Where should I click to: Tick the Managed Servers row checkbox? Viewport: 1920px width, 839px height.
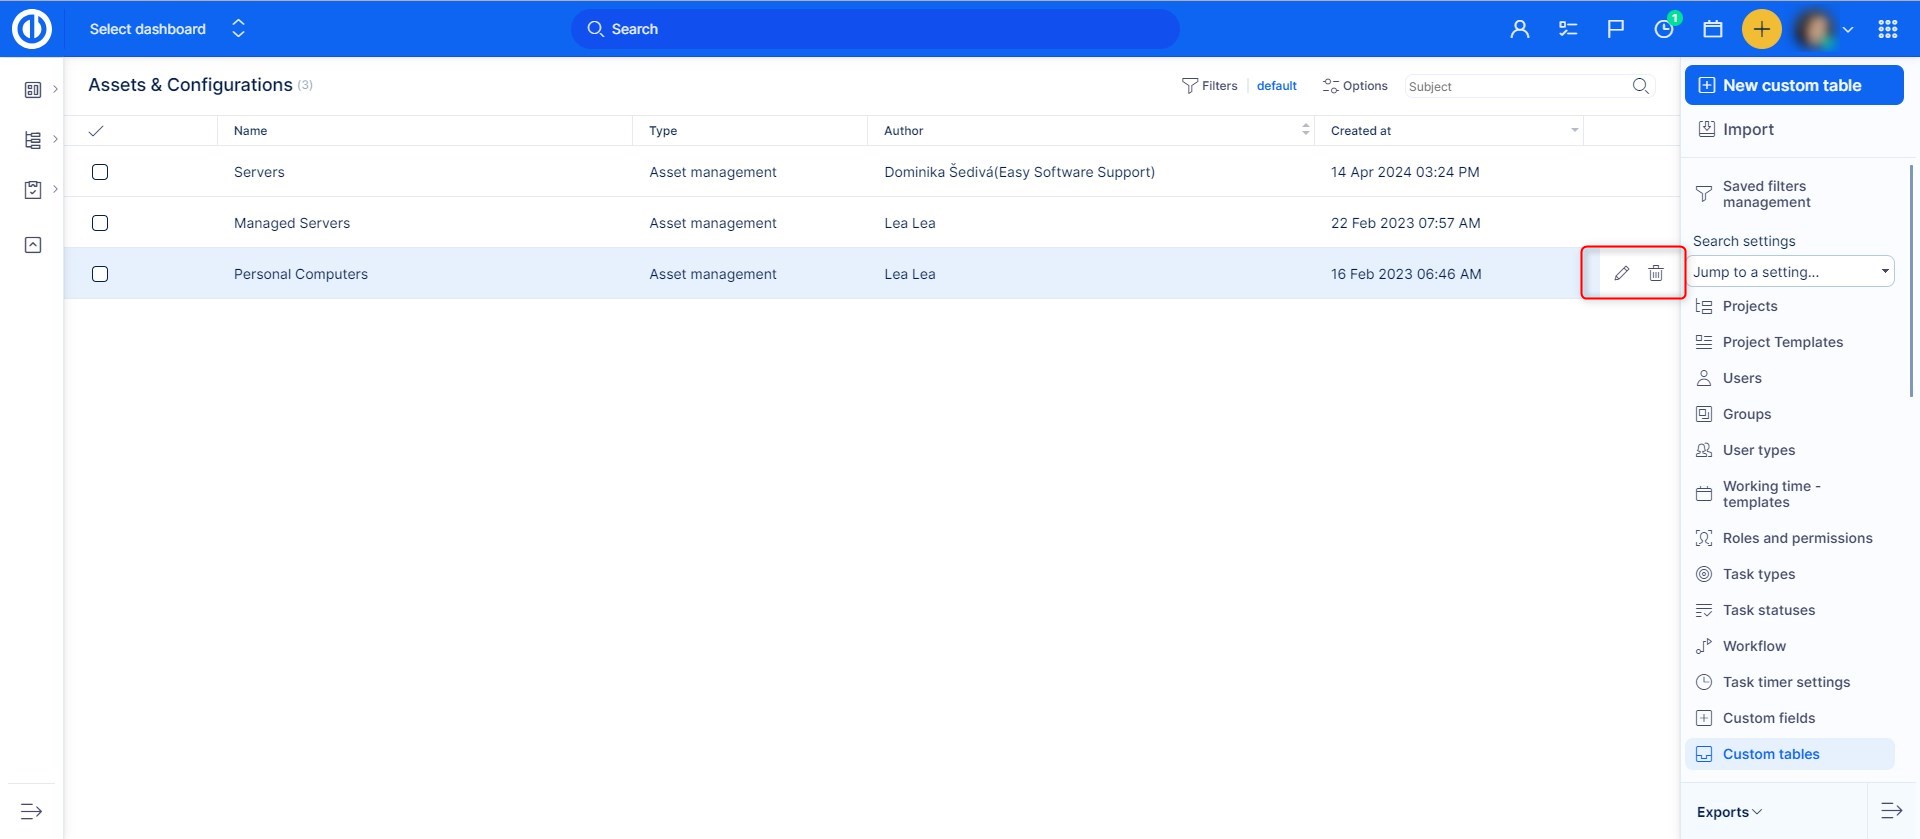tap(100, 223)
